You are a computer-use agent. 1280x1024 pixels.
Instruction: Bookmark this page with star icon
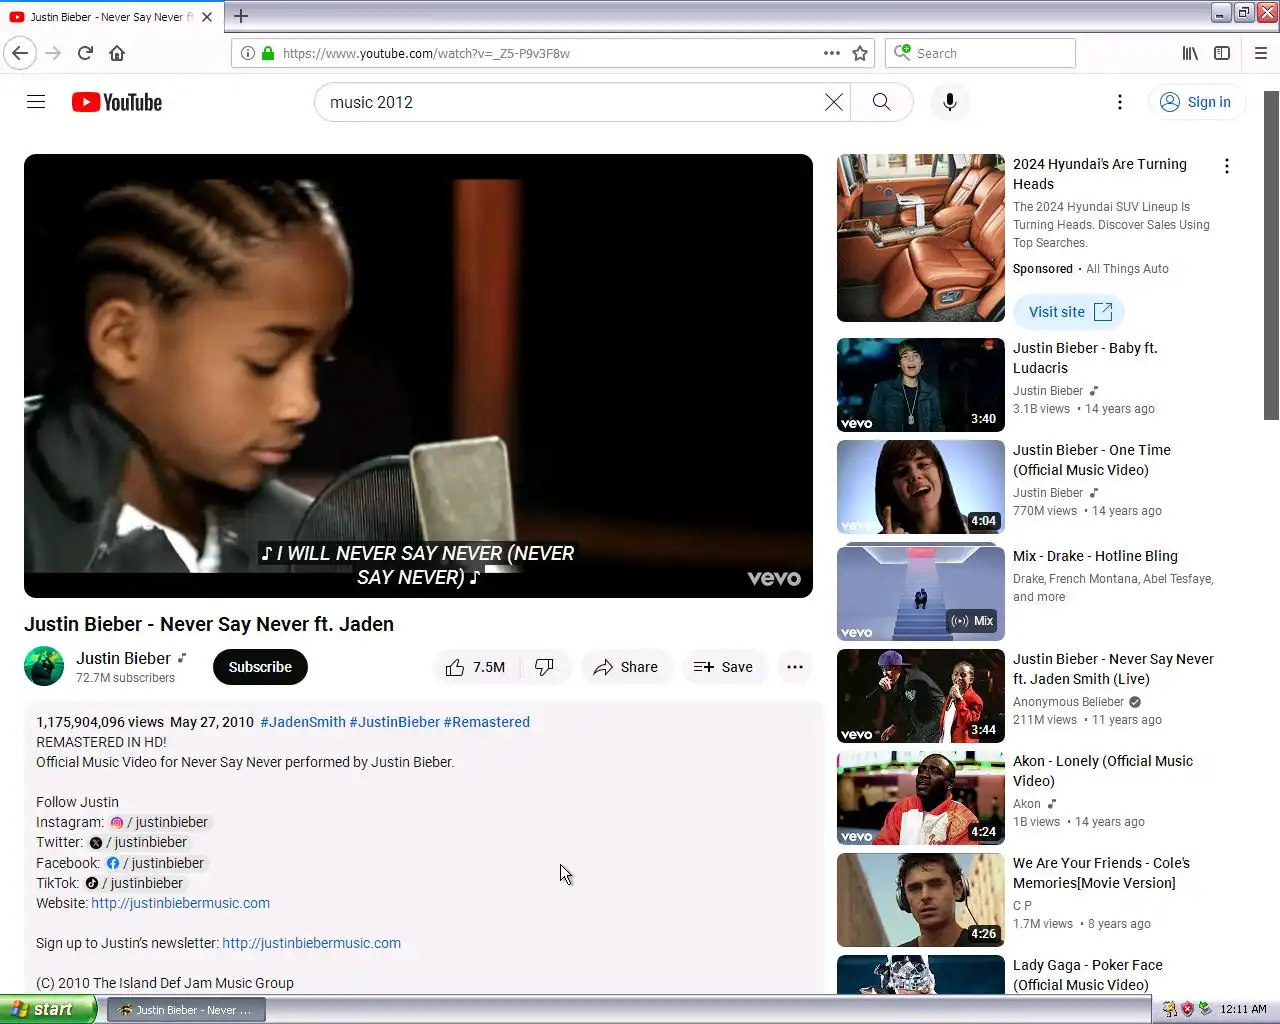(860, 53)
